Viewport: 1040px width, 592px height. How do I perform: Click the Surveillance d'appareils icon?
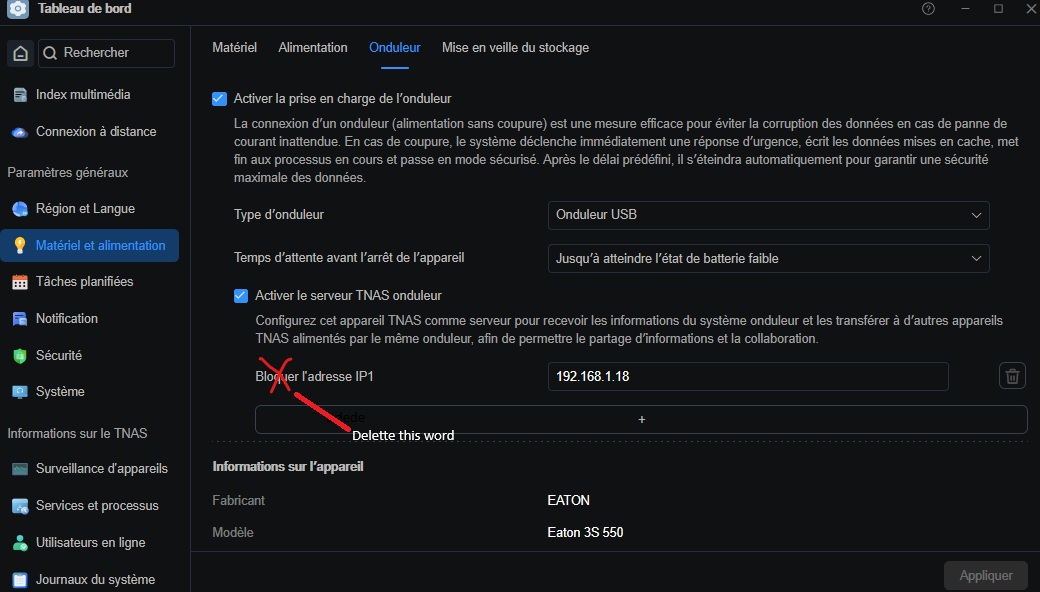[x=20, y=469]
